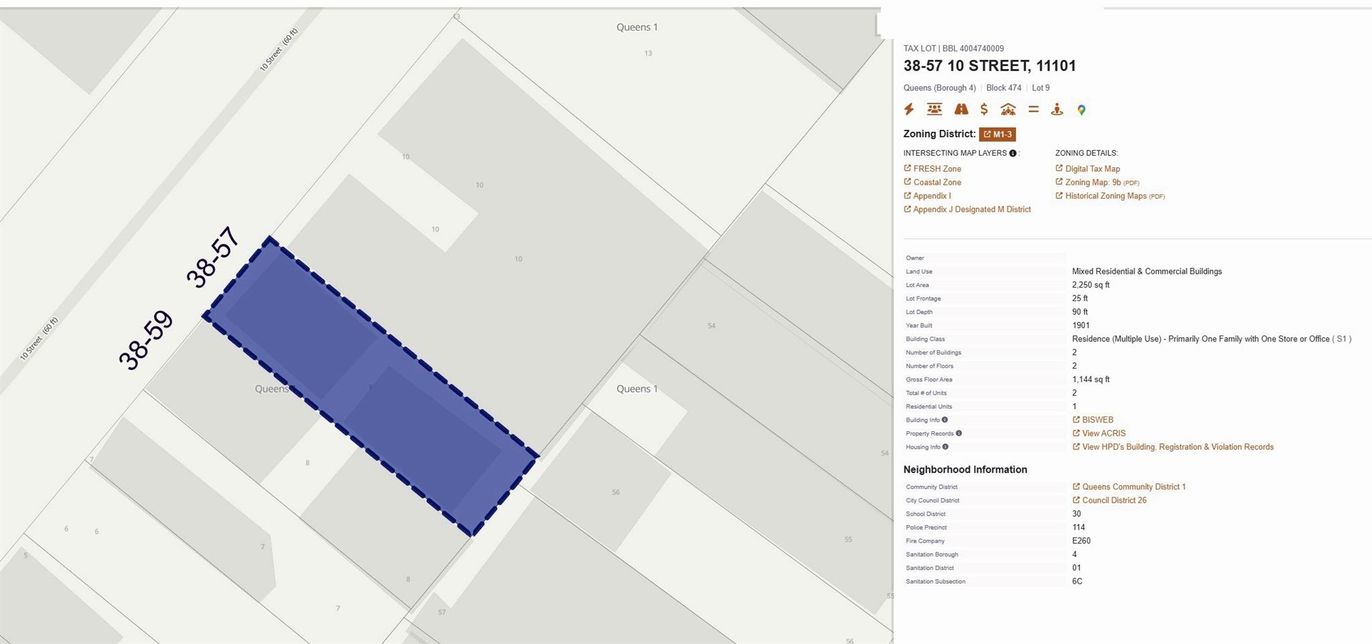Click info icon beside Intersecting Map Layers

tap(1013, 153)
